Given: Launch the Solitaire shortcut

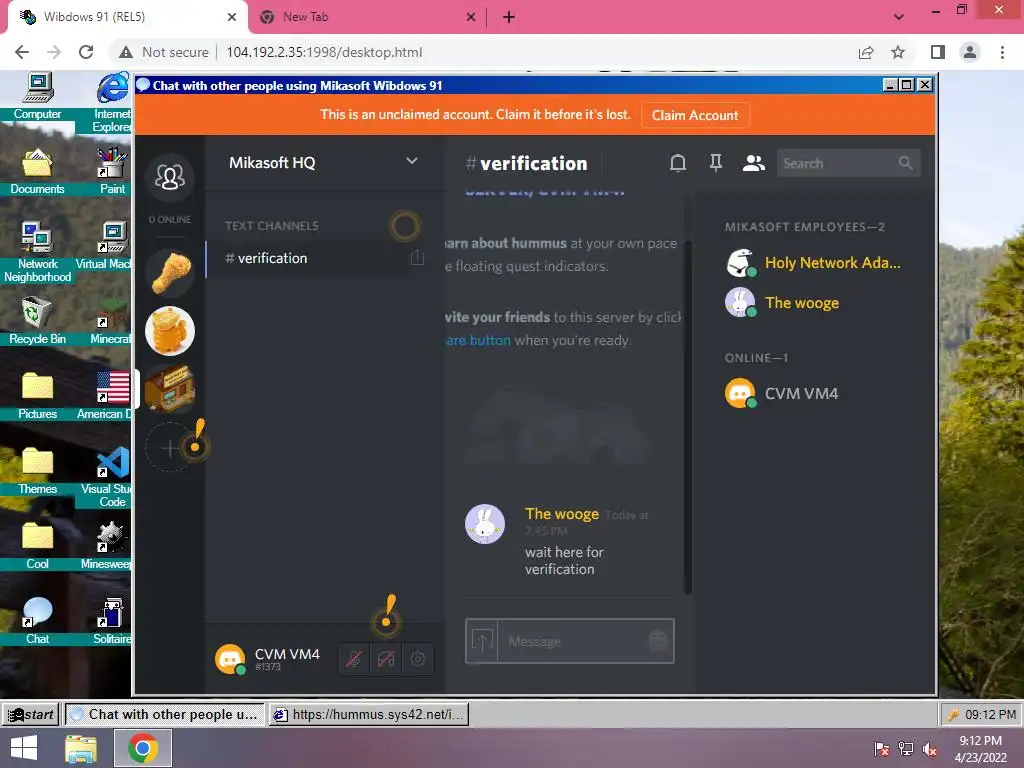Looking at the screenshot, I should pyautogui.click(x=111, y=622).
